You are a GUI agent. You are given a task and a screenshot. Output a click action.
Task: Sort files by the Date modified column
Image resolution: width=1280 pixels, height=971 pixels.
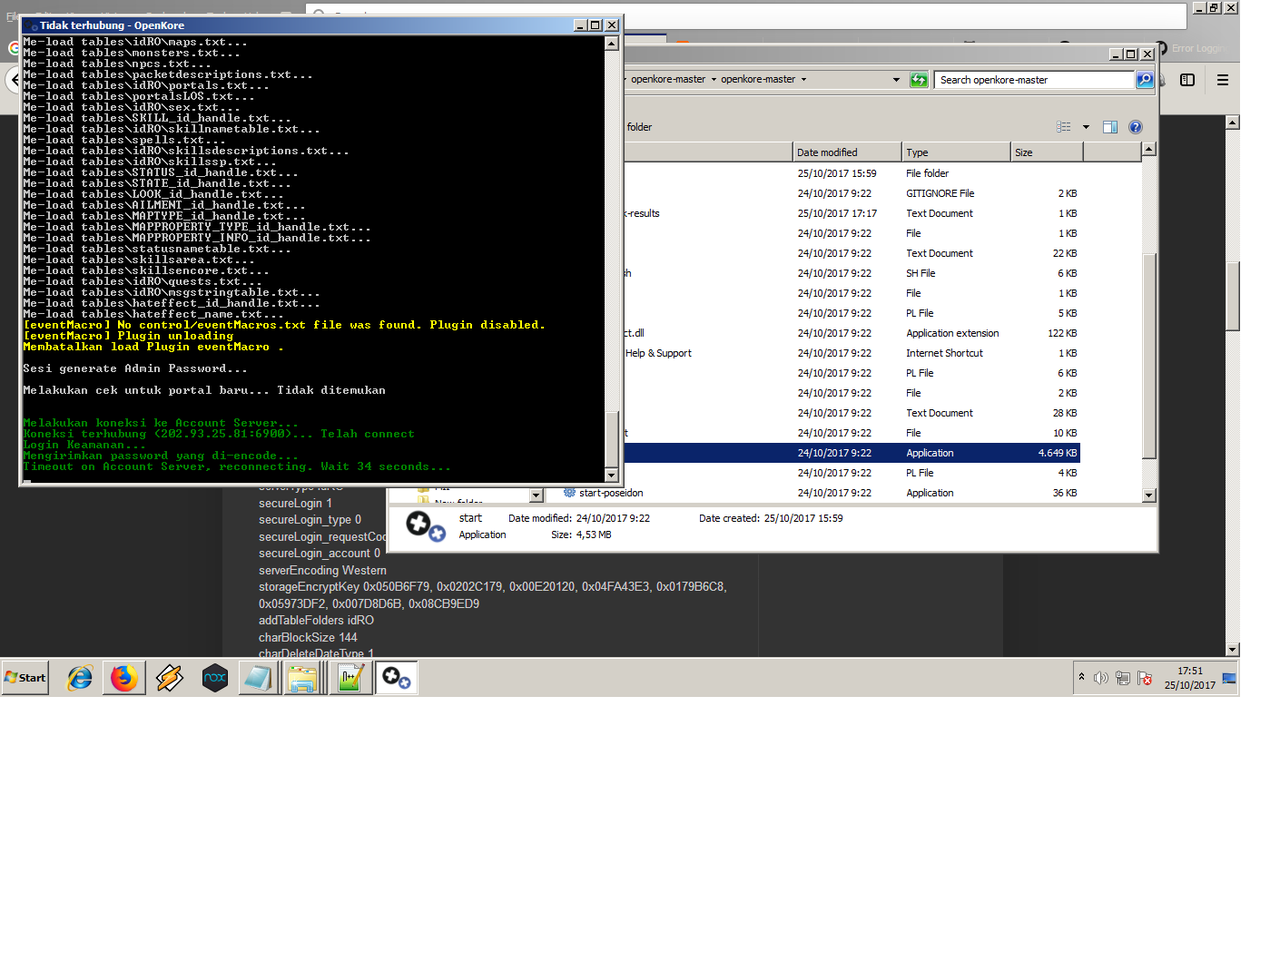(x=846, y=152)
